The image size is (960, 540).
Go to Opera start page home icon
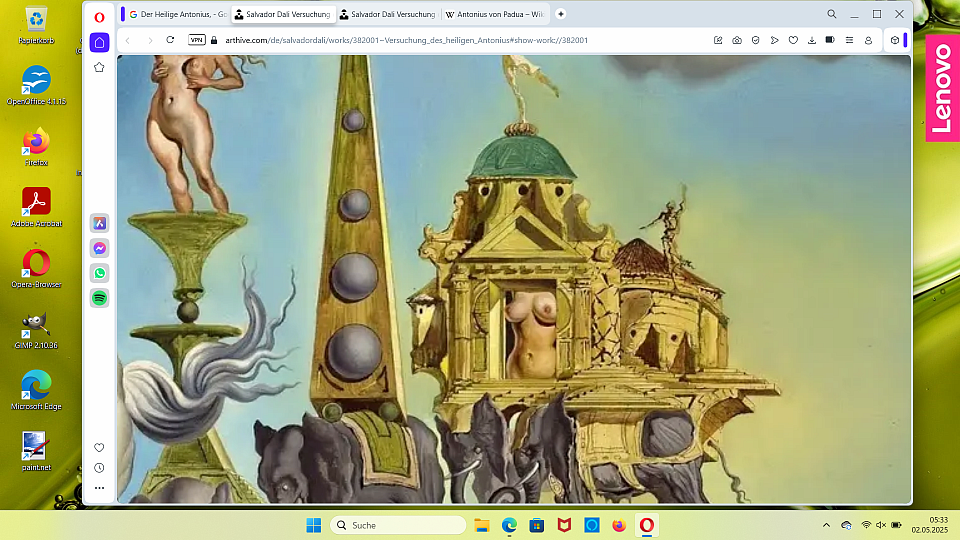click(x=99, y=43)
